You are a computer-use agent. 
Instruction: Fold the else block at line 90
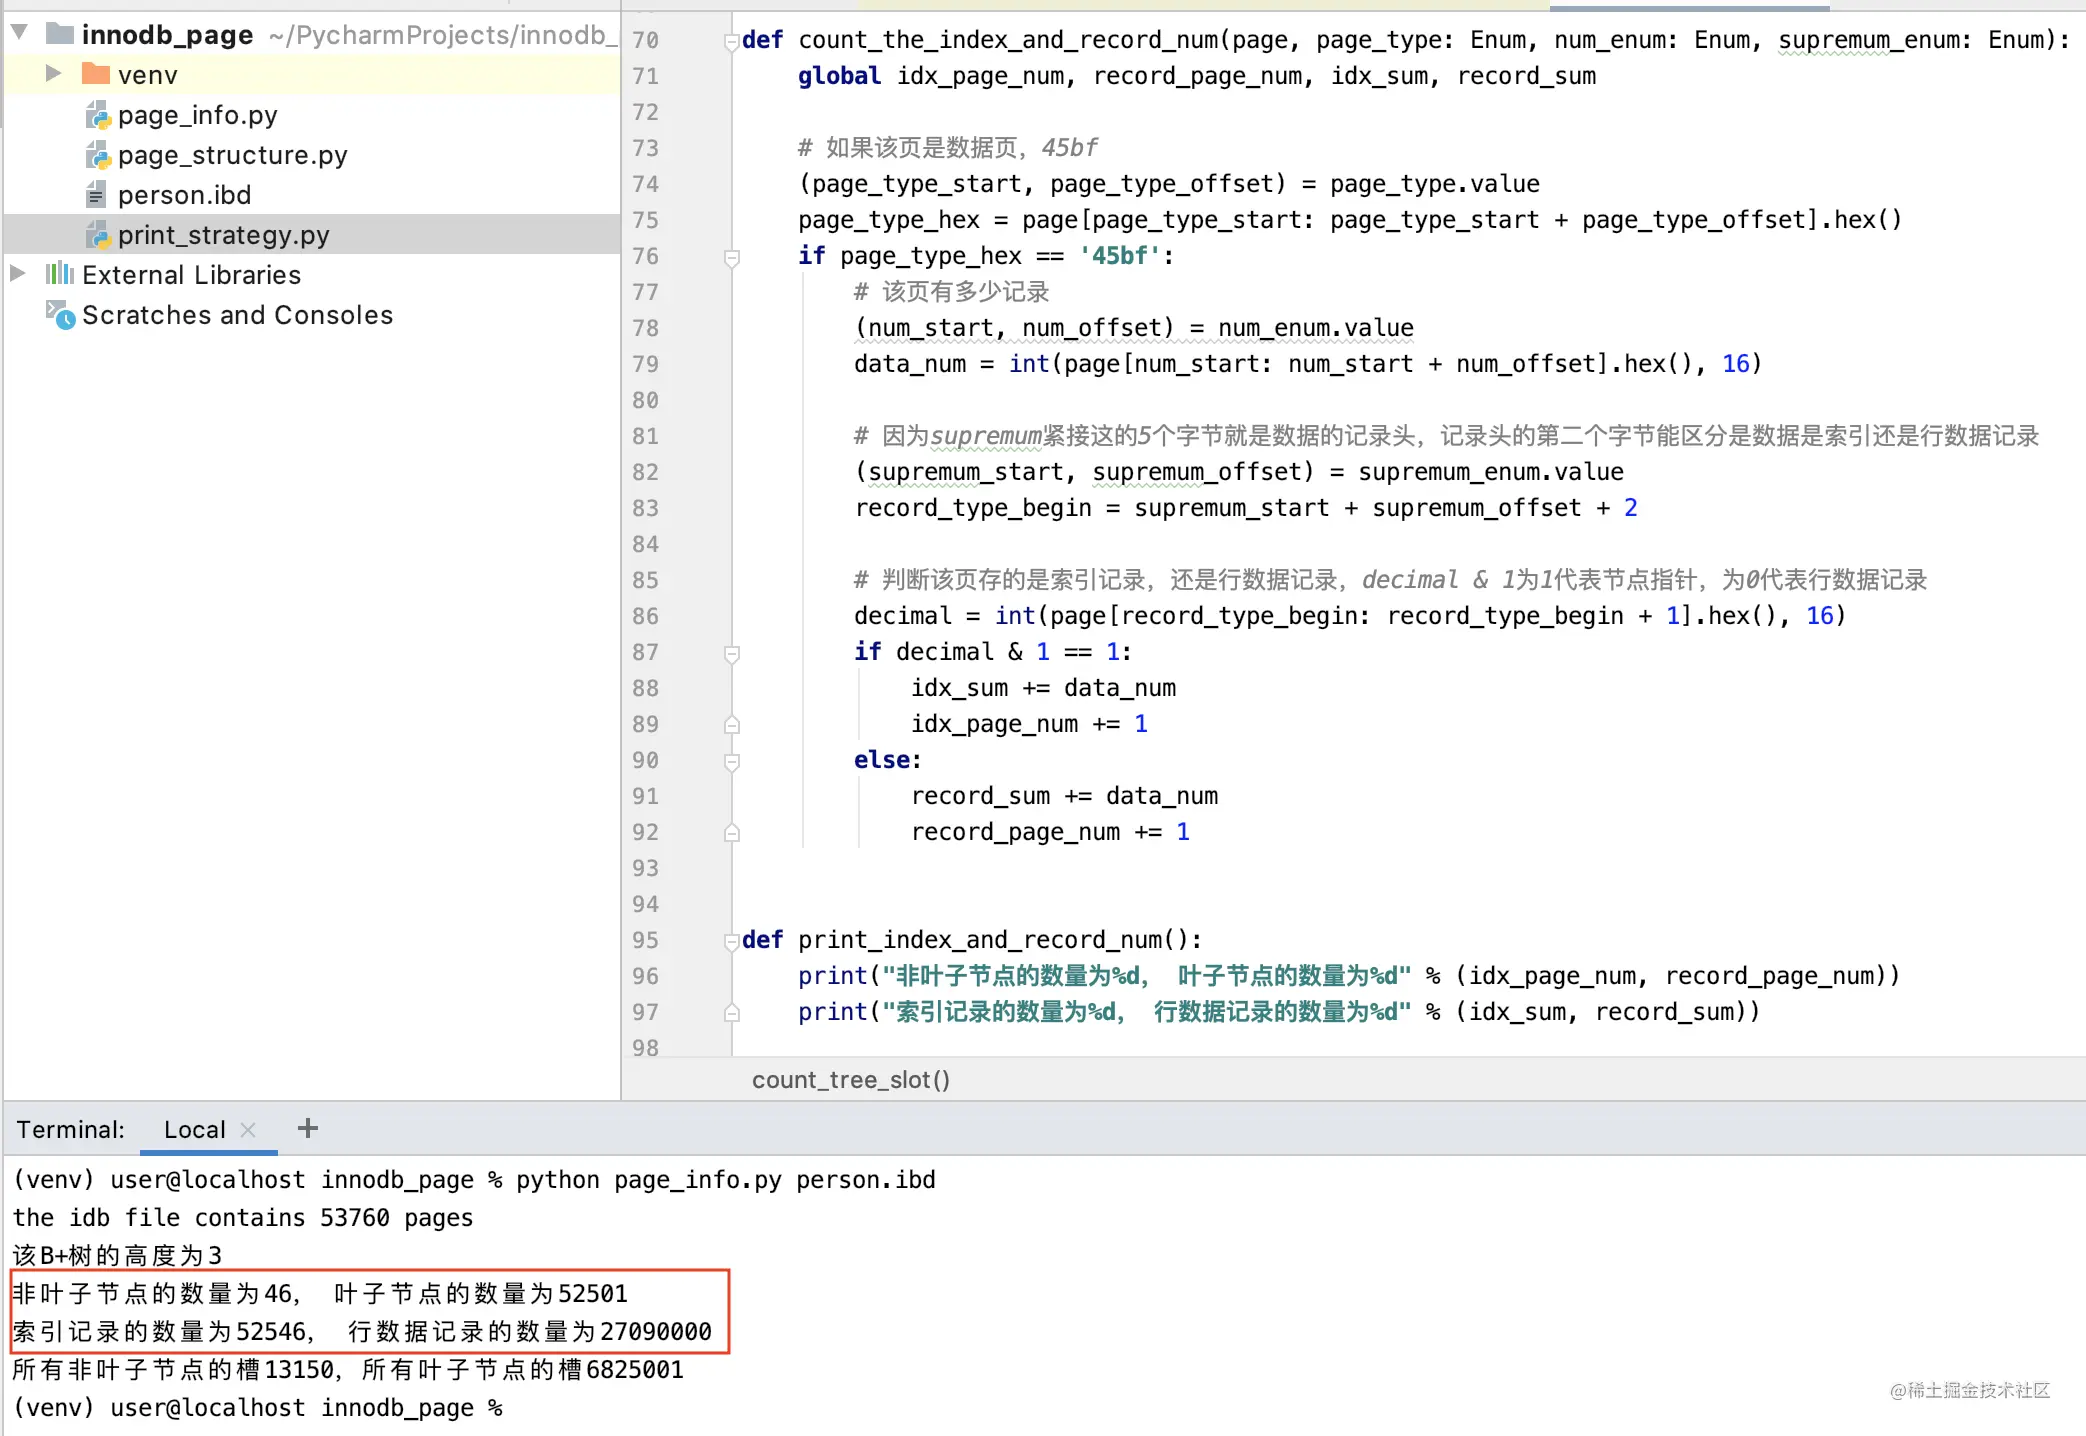[x=732, y=762]
